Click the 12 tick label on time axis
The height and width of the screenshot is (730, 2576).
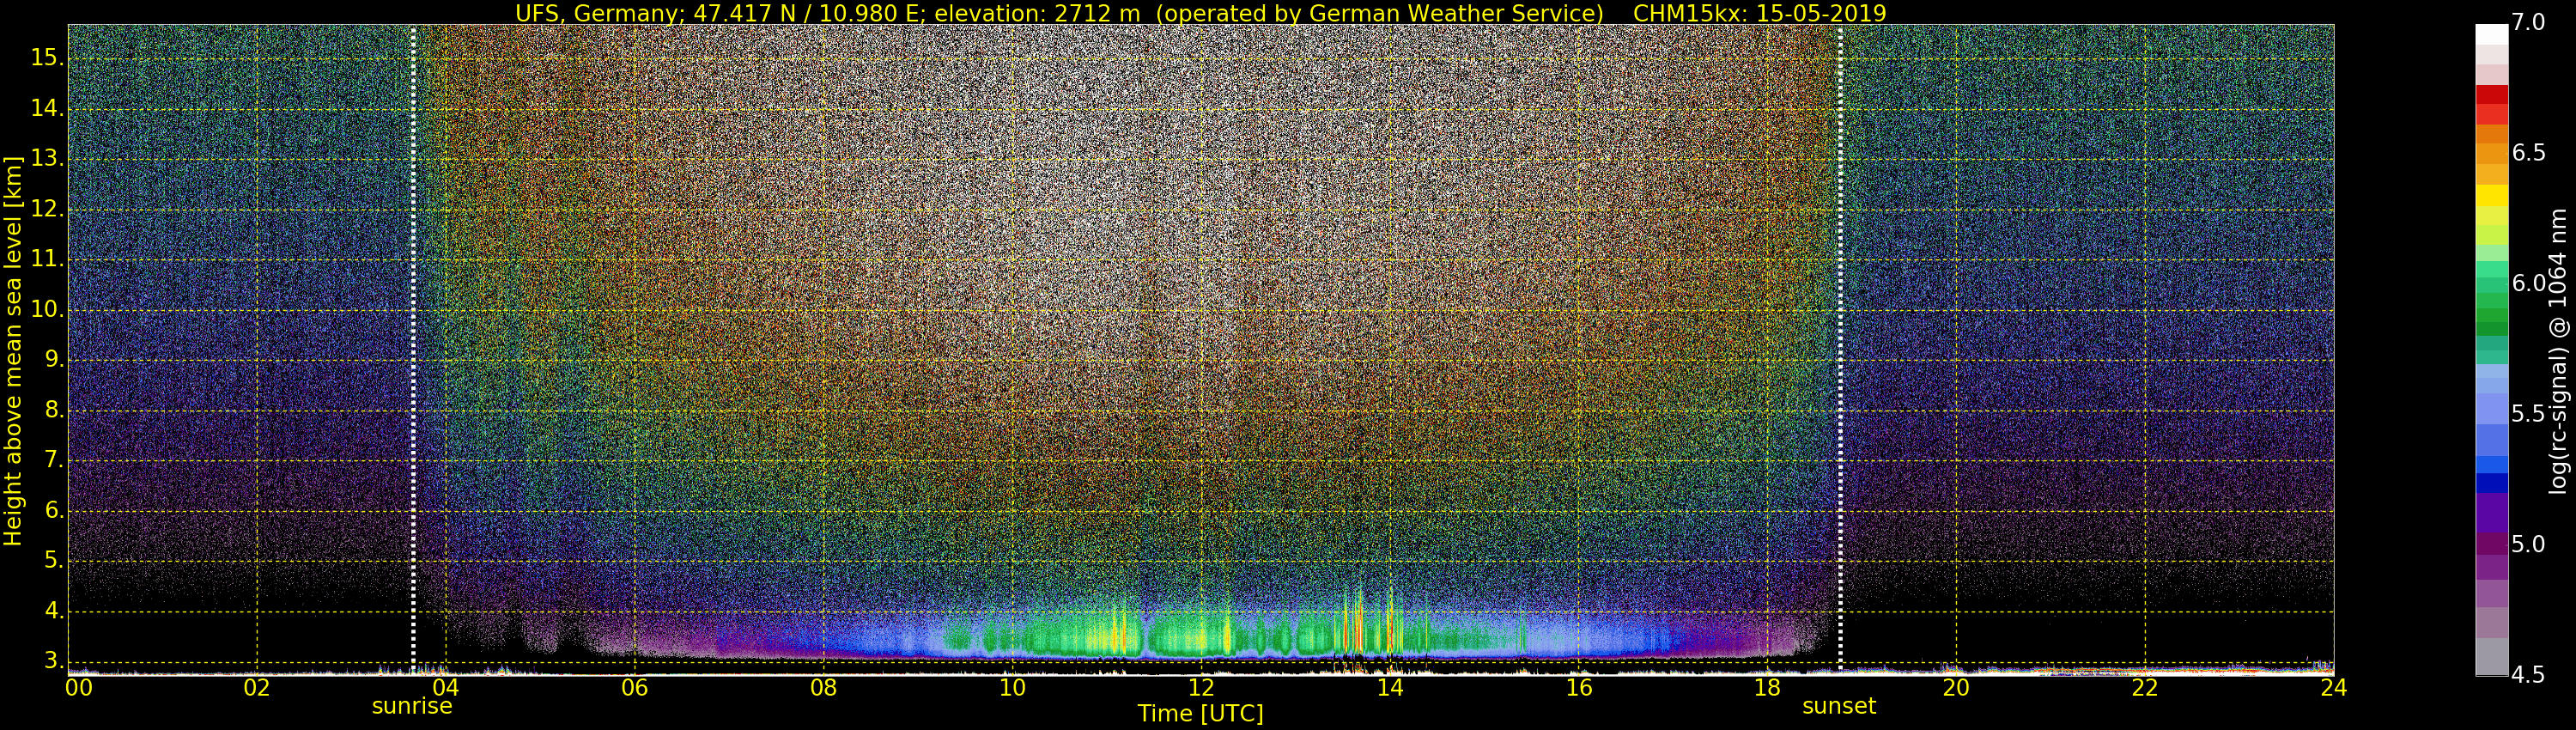point(1201,687)
